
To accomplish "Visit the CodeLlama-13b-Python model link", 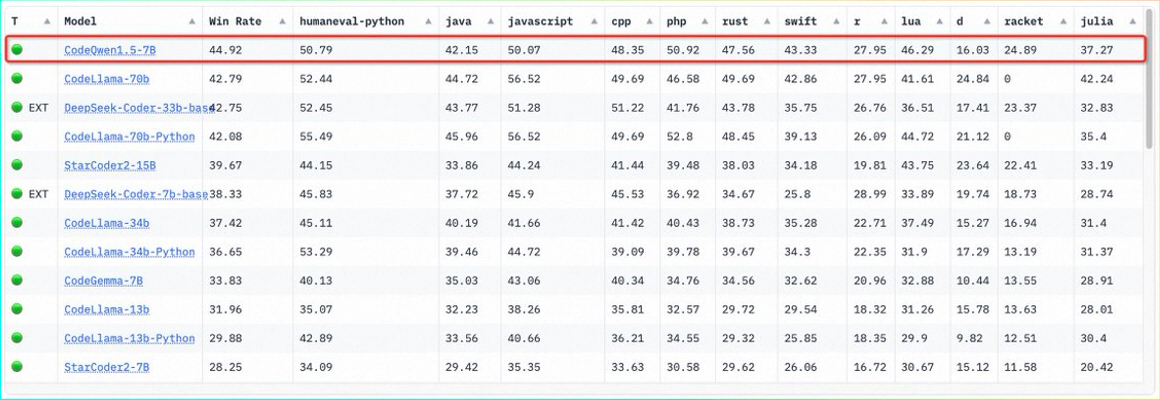I will (x=129, y=339).
